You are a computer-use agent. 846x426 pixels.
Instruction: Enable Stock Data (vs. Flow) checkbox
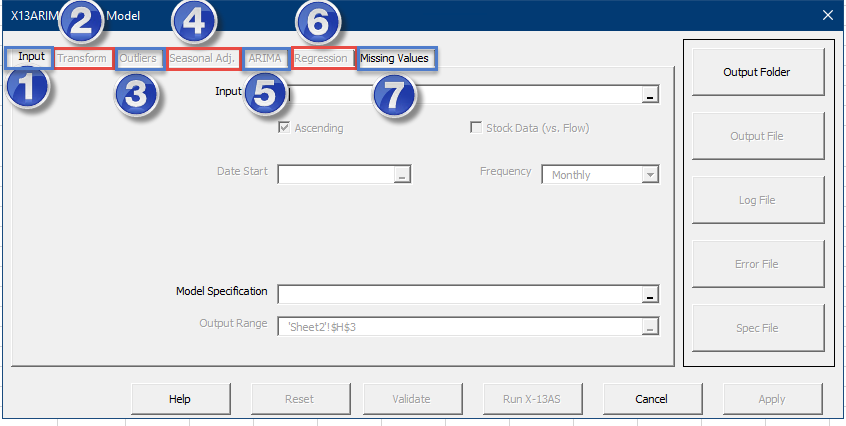[476, 128]
